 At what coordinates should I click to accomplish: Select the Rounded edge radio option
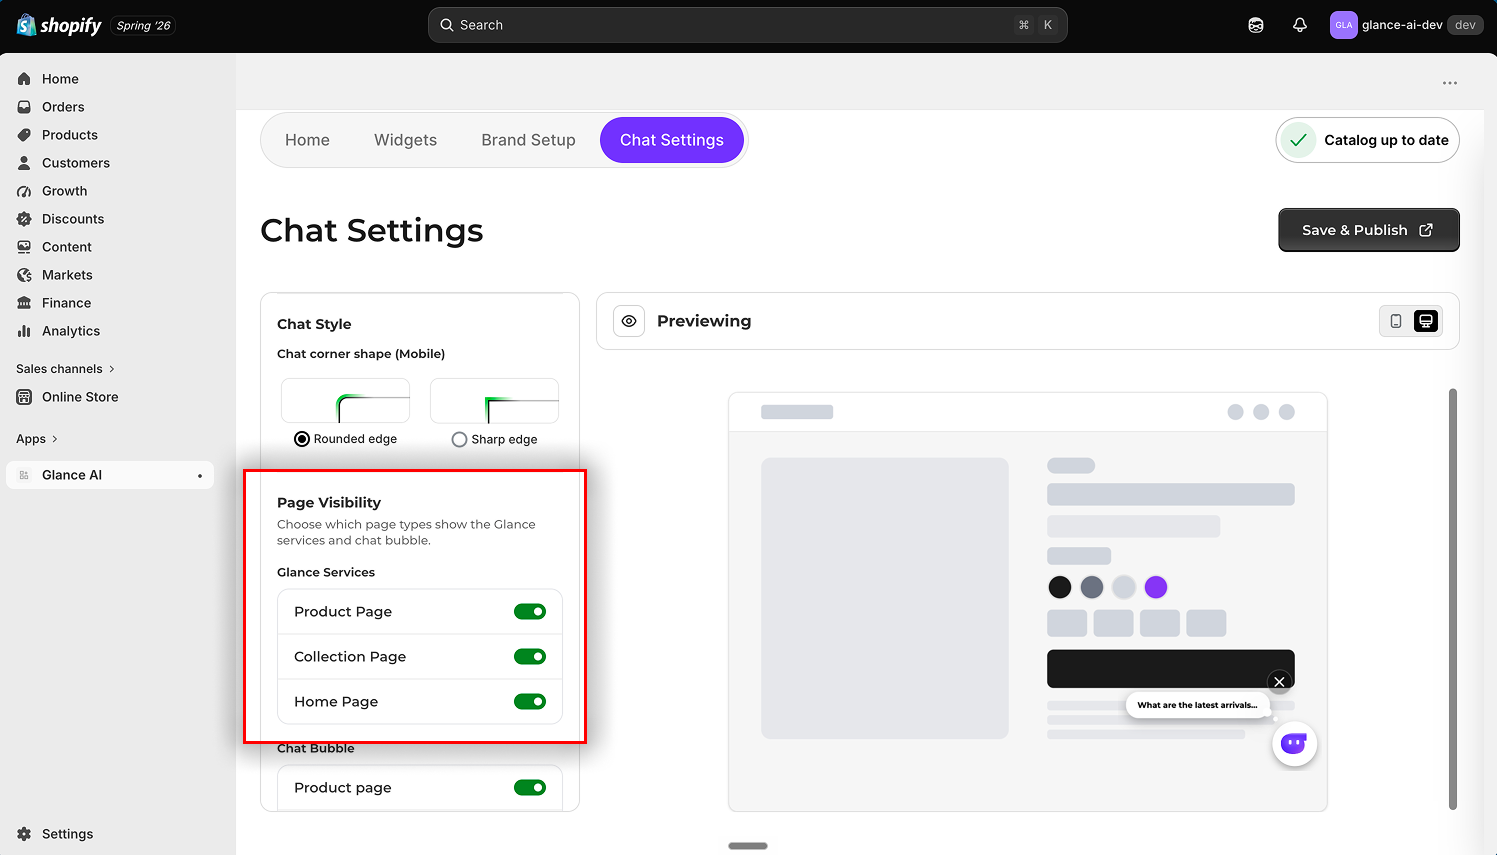[x=302, y=439]
